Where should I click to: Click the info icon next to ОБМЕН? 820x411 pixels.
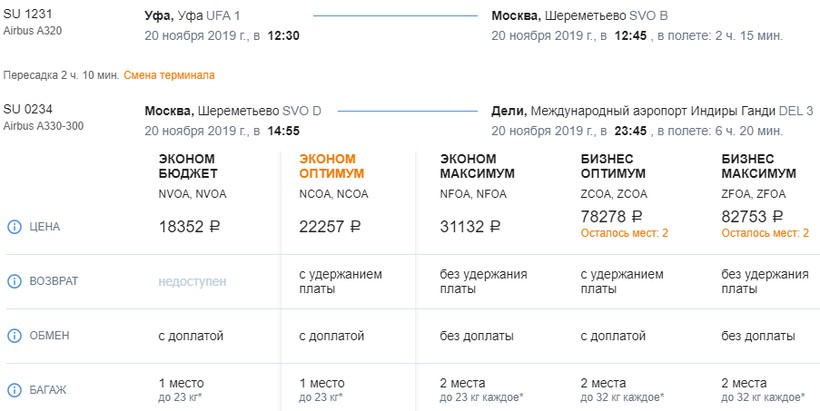(x=14, y=335)
